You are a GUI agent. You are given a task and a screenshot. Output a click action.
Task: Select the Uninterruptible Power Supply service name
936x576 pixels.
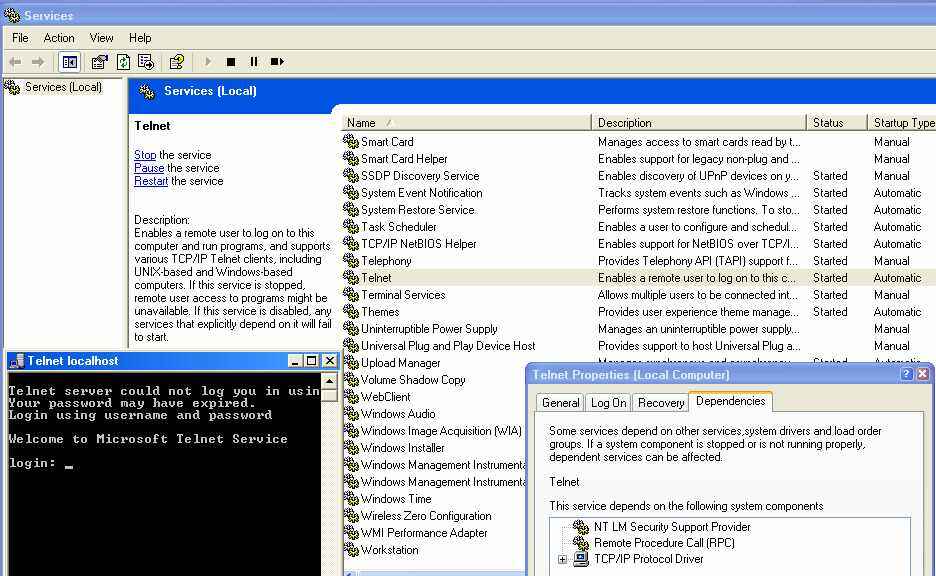click(429, 329)
